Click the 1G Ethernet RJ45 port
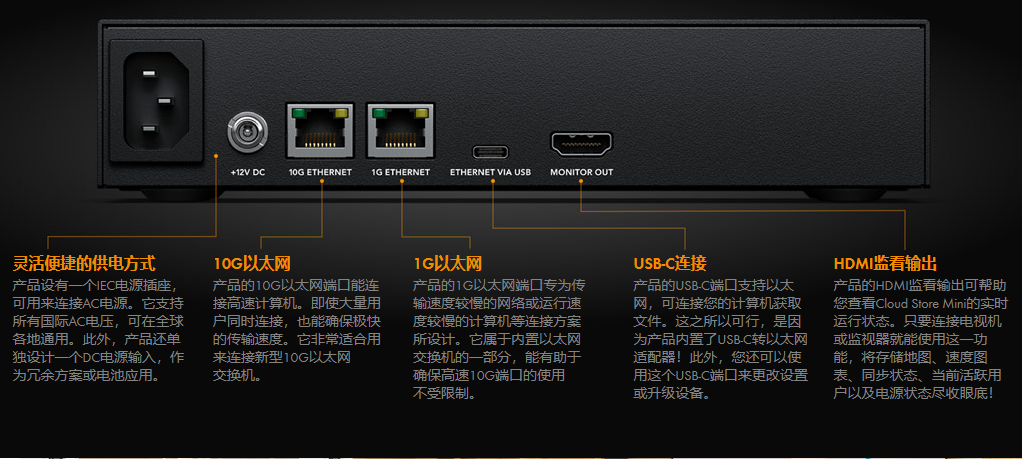 click(x=400, y=130)
